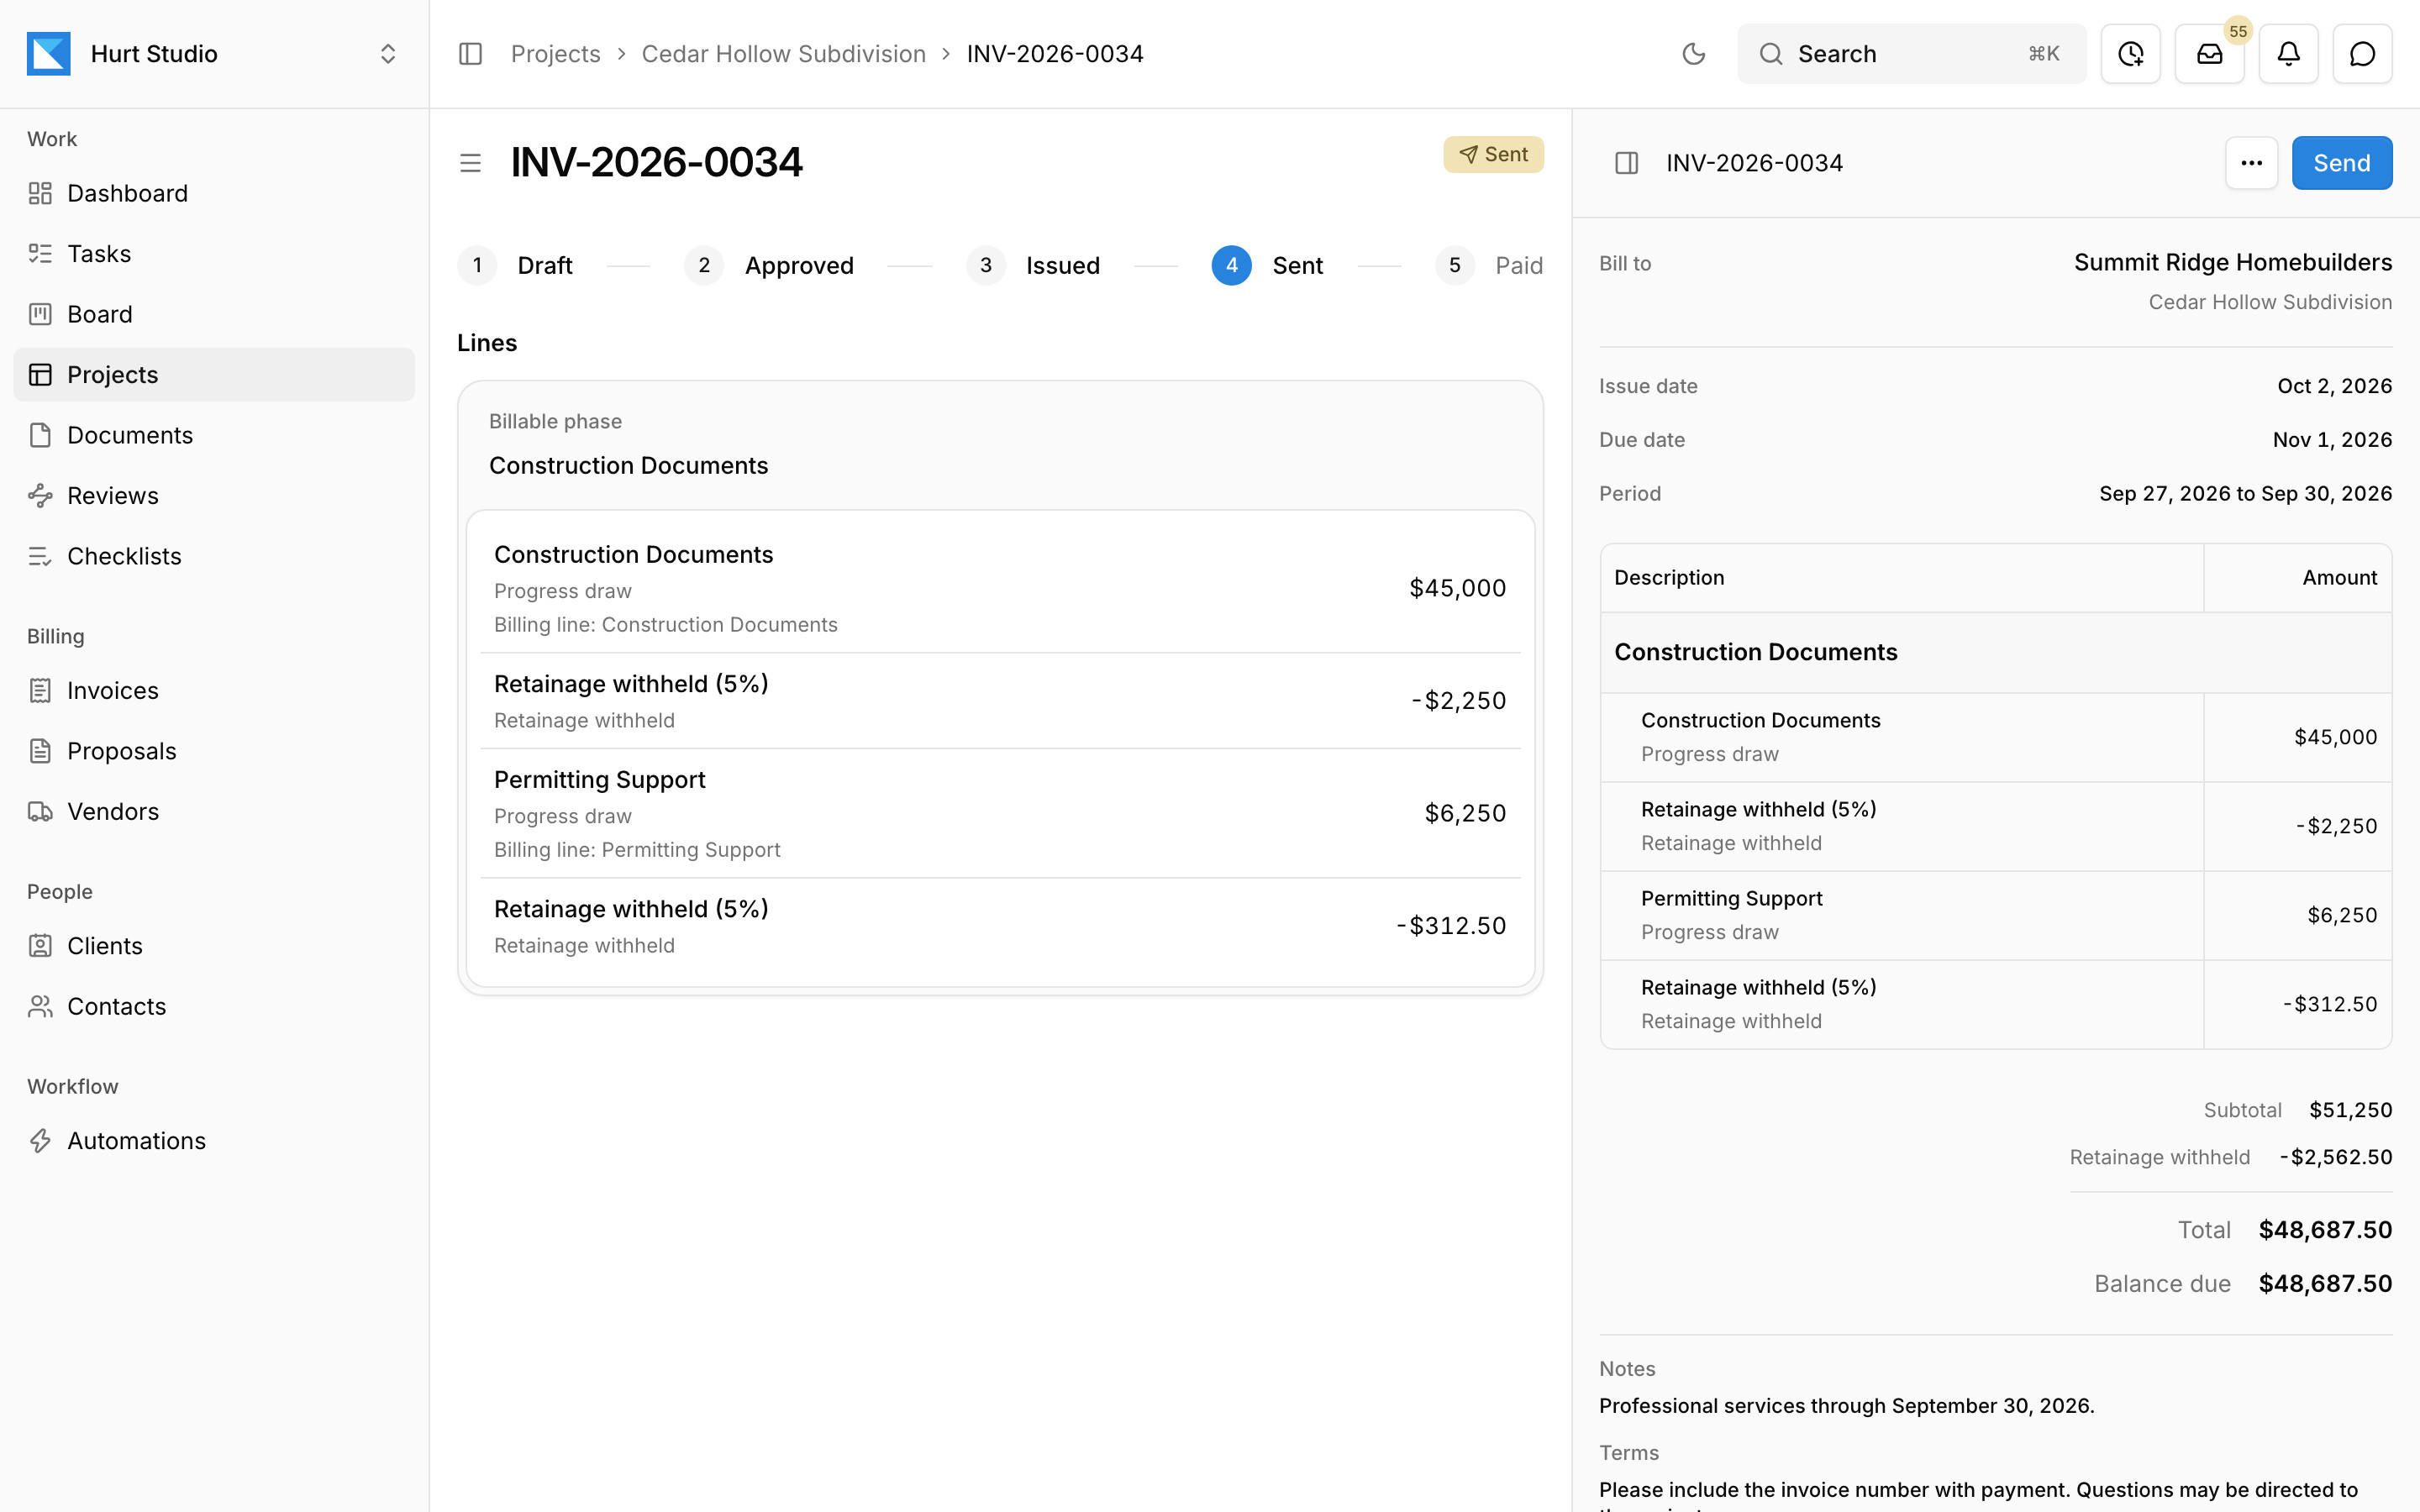Select the Sent step
Screen dimensions: 2420x1512
pyautogui.click(x=1267, y=266)
